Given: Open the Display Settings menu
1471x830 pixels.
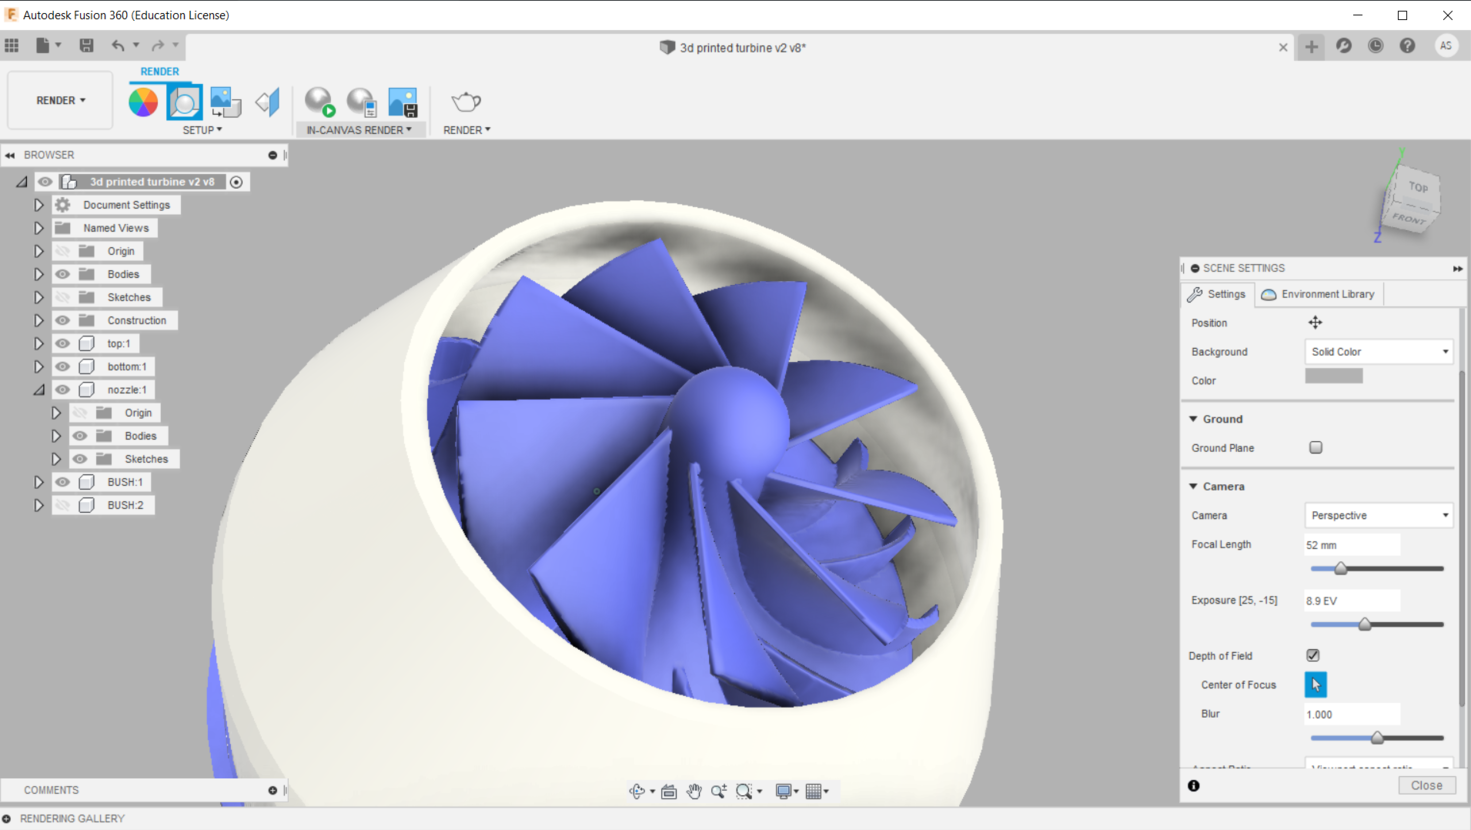Looking at the screenshot, I should pos(787,791).
